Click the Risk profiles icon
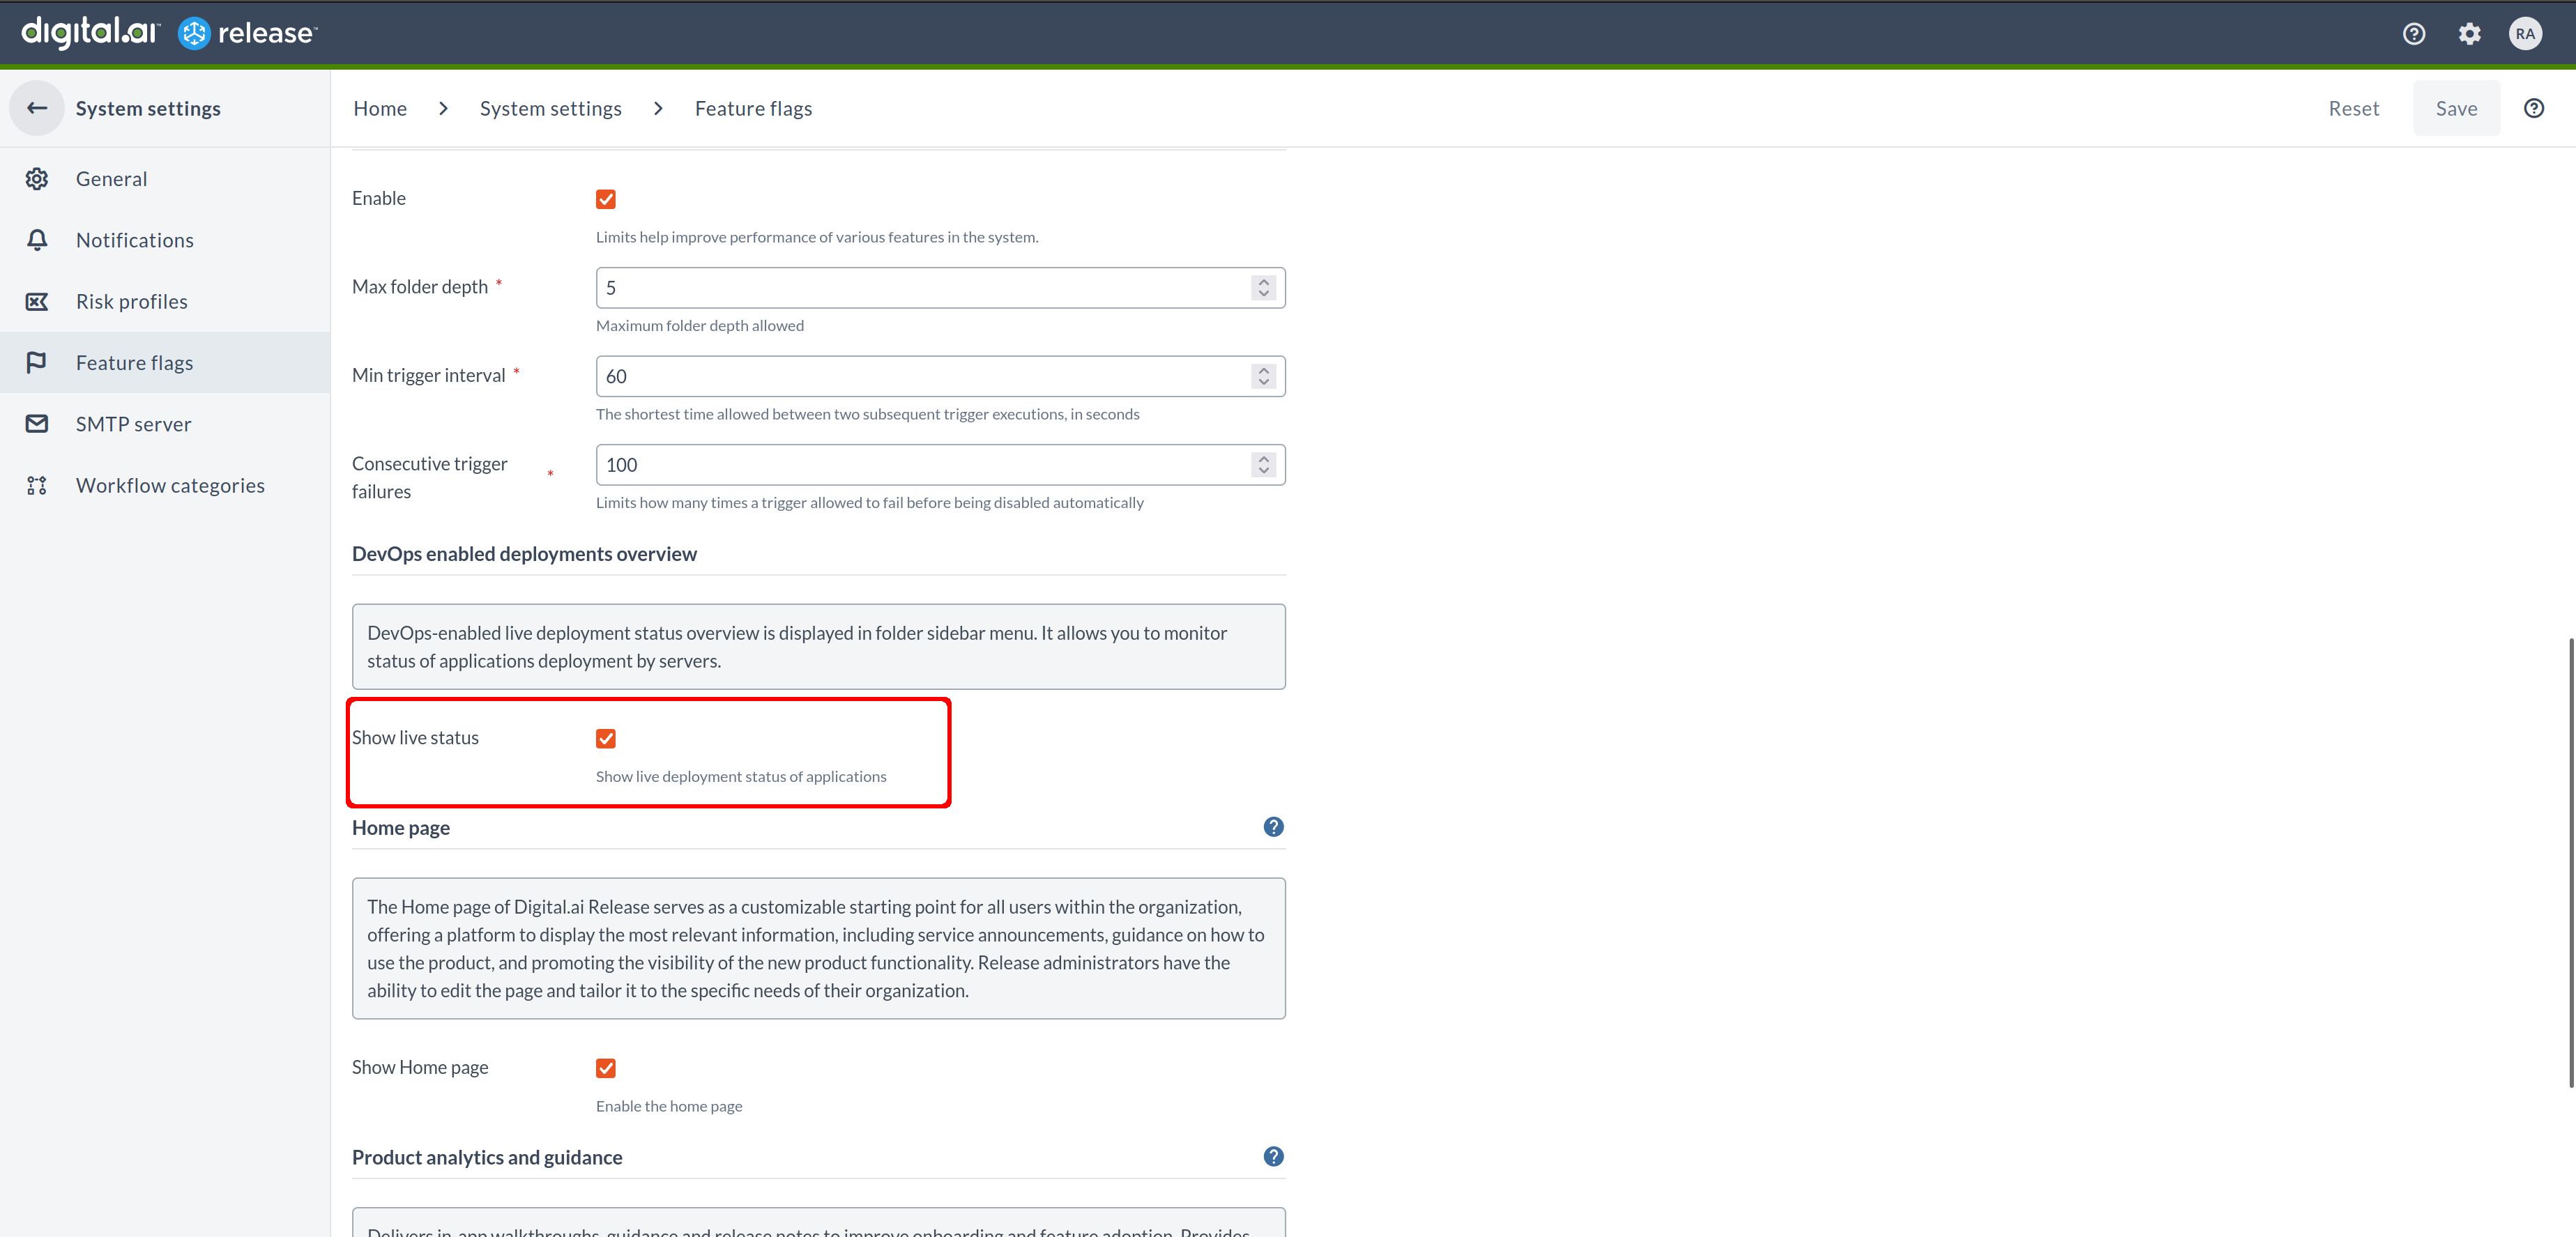2576x1237 pixels. [x=37, y=301]
